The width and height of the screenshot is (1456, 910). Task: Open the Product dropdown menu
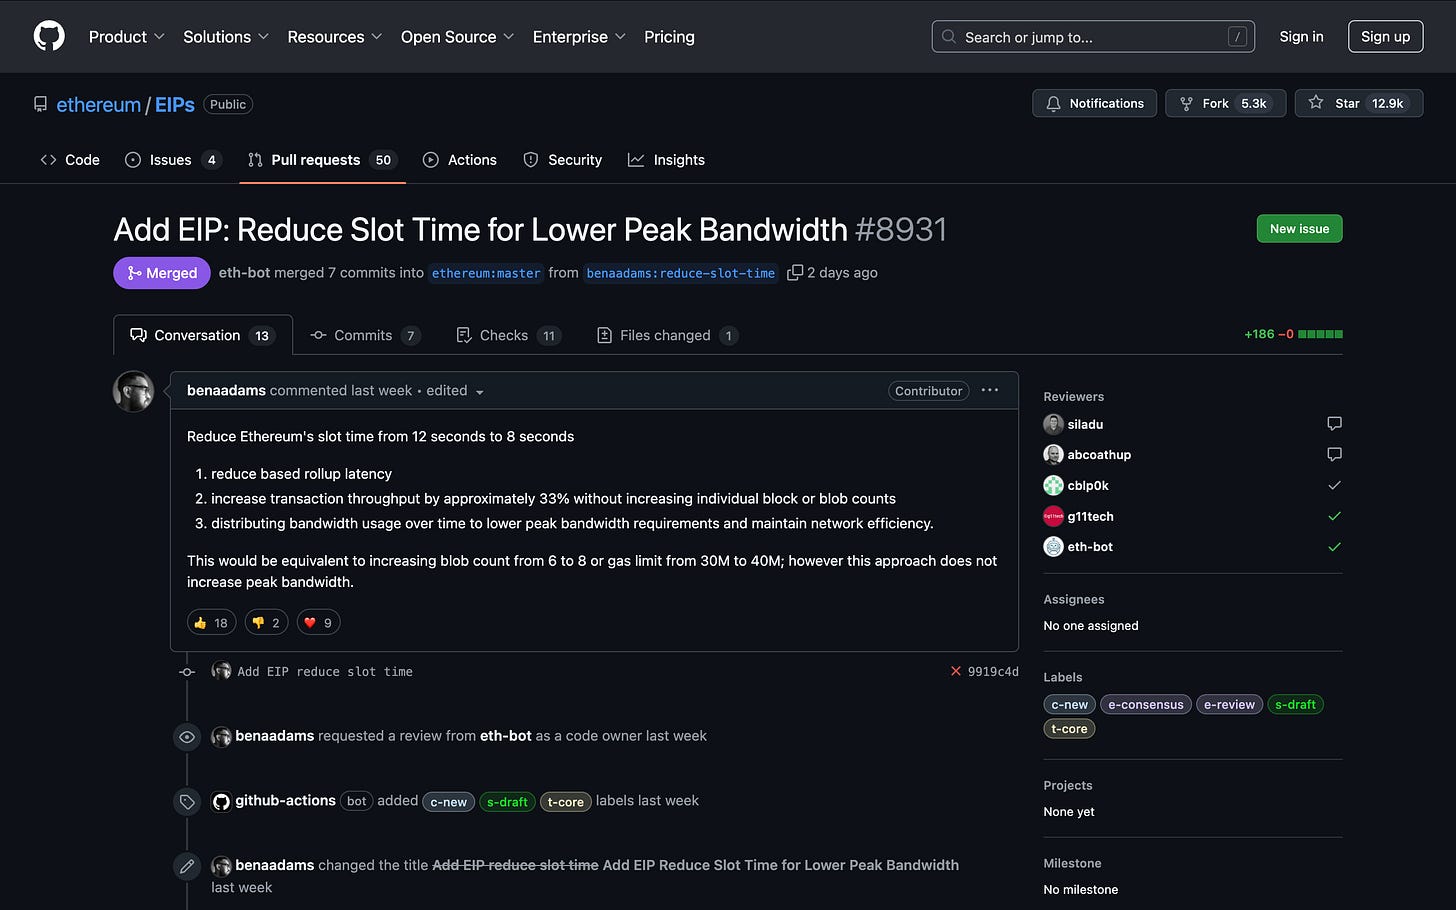click(x=126, y=37)
